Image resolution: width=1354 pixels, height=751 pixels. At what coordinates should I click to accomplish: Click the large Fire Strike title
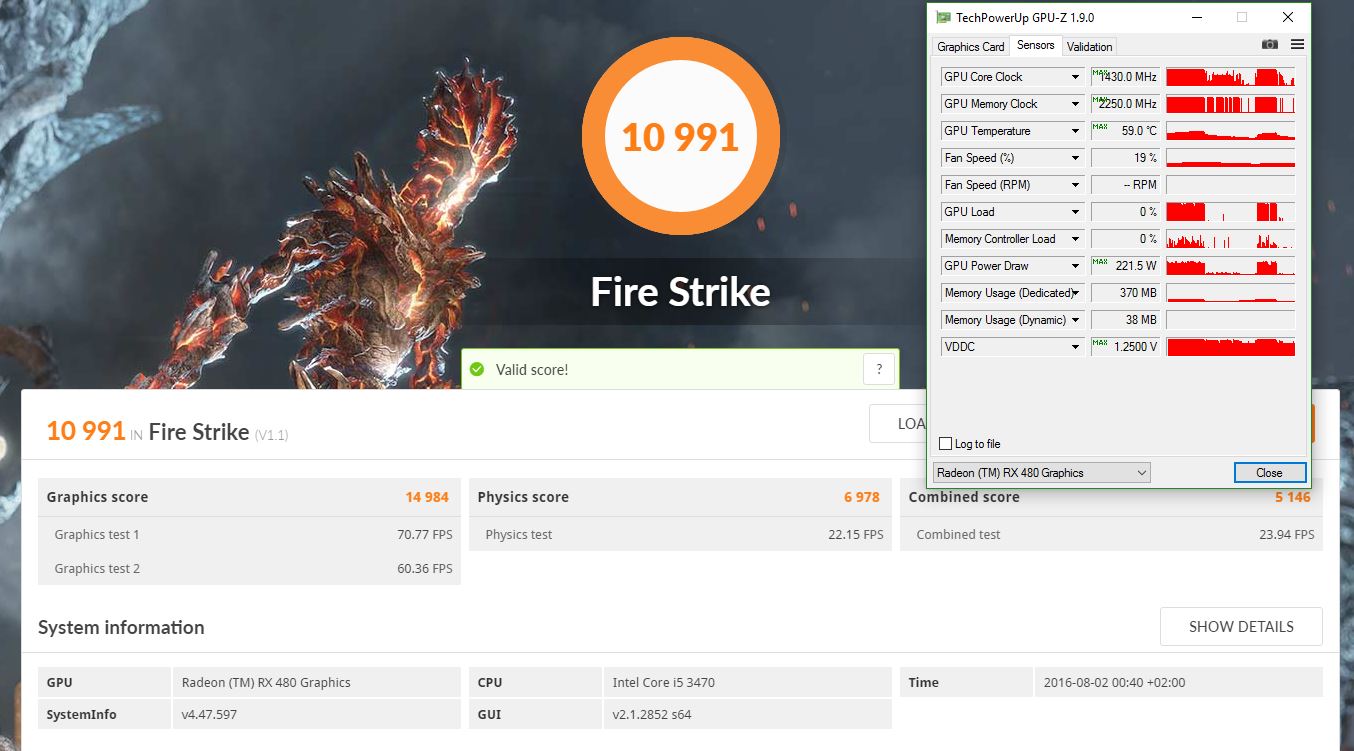point(680,293)
